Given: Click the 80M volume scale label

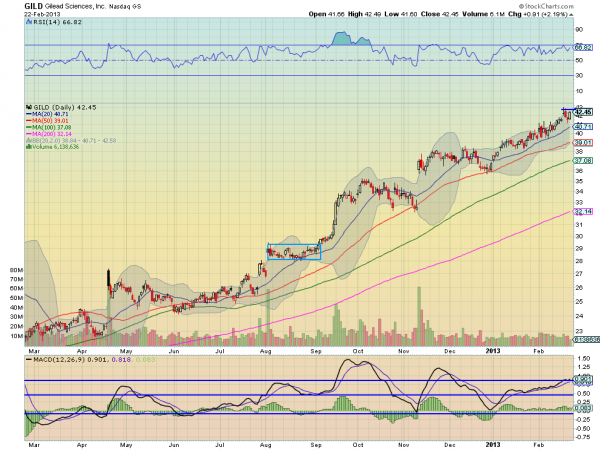Looking at the screenshot, I should point(16,270).
